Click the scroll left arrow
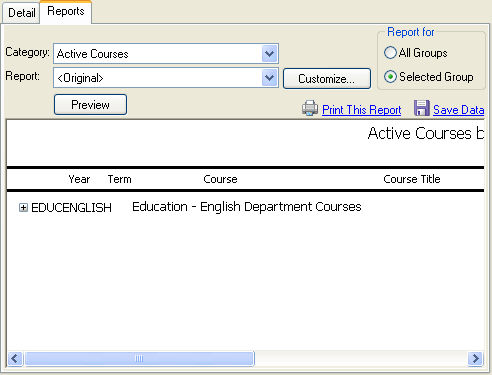 pos(15,359)
